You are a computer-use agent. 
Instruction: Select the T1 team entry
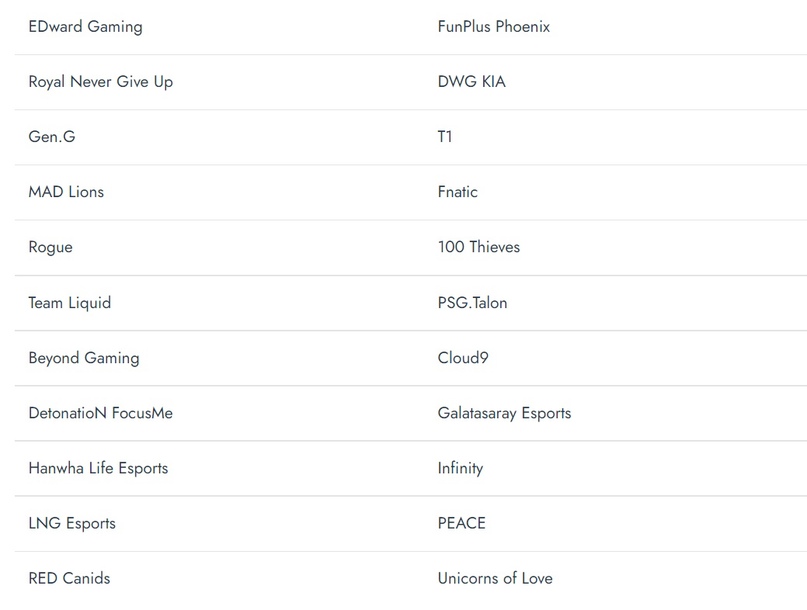pos(445,137)
